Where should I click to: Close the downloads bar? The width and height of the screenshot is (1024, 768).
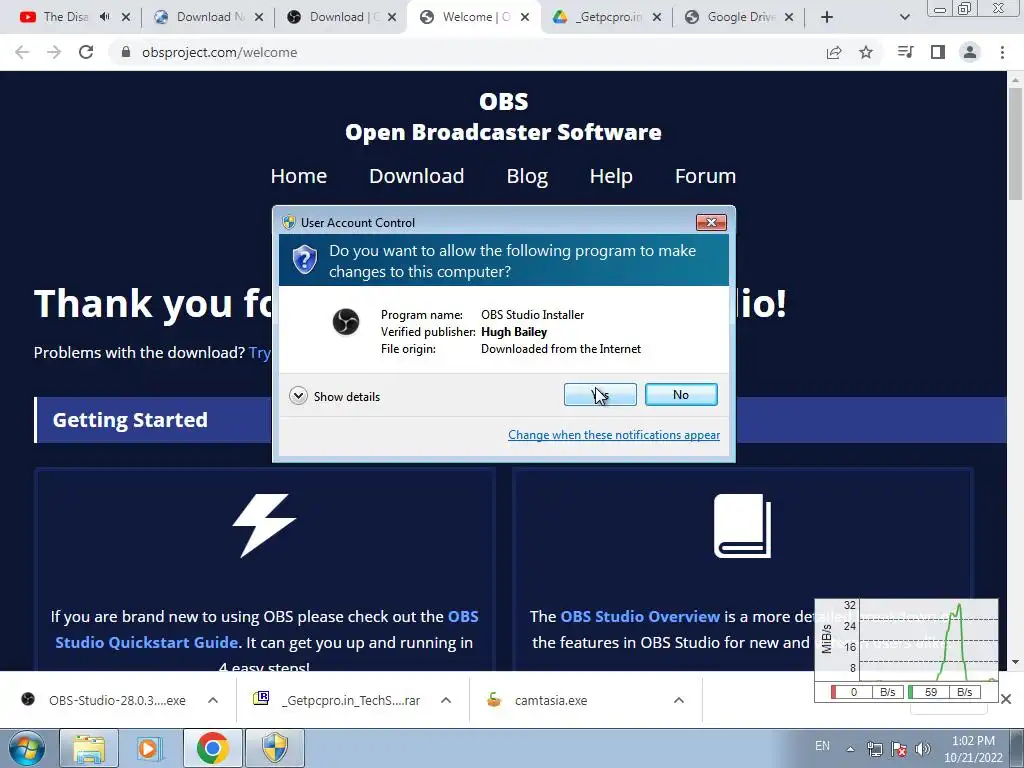pos(1006,699)
